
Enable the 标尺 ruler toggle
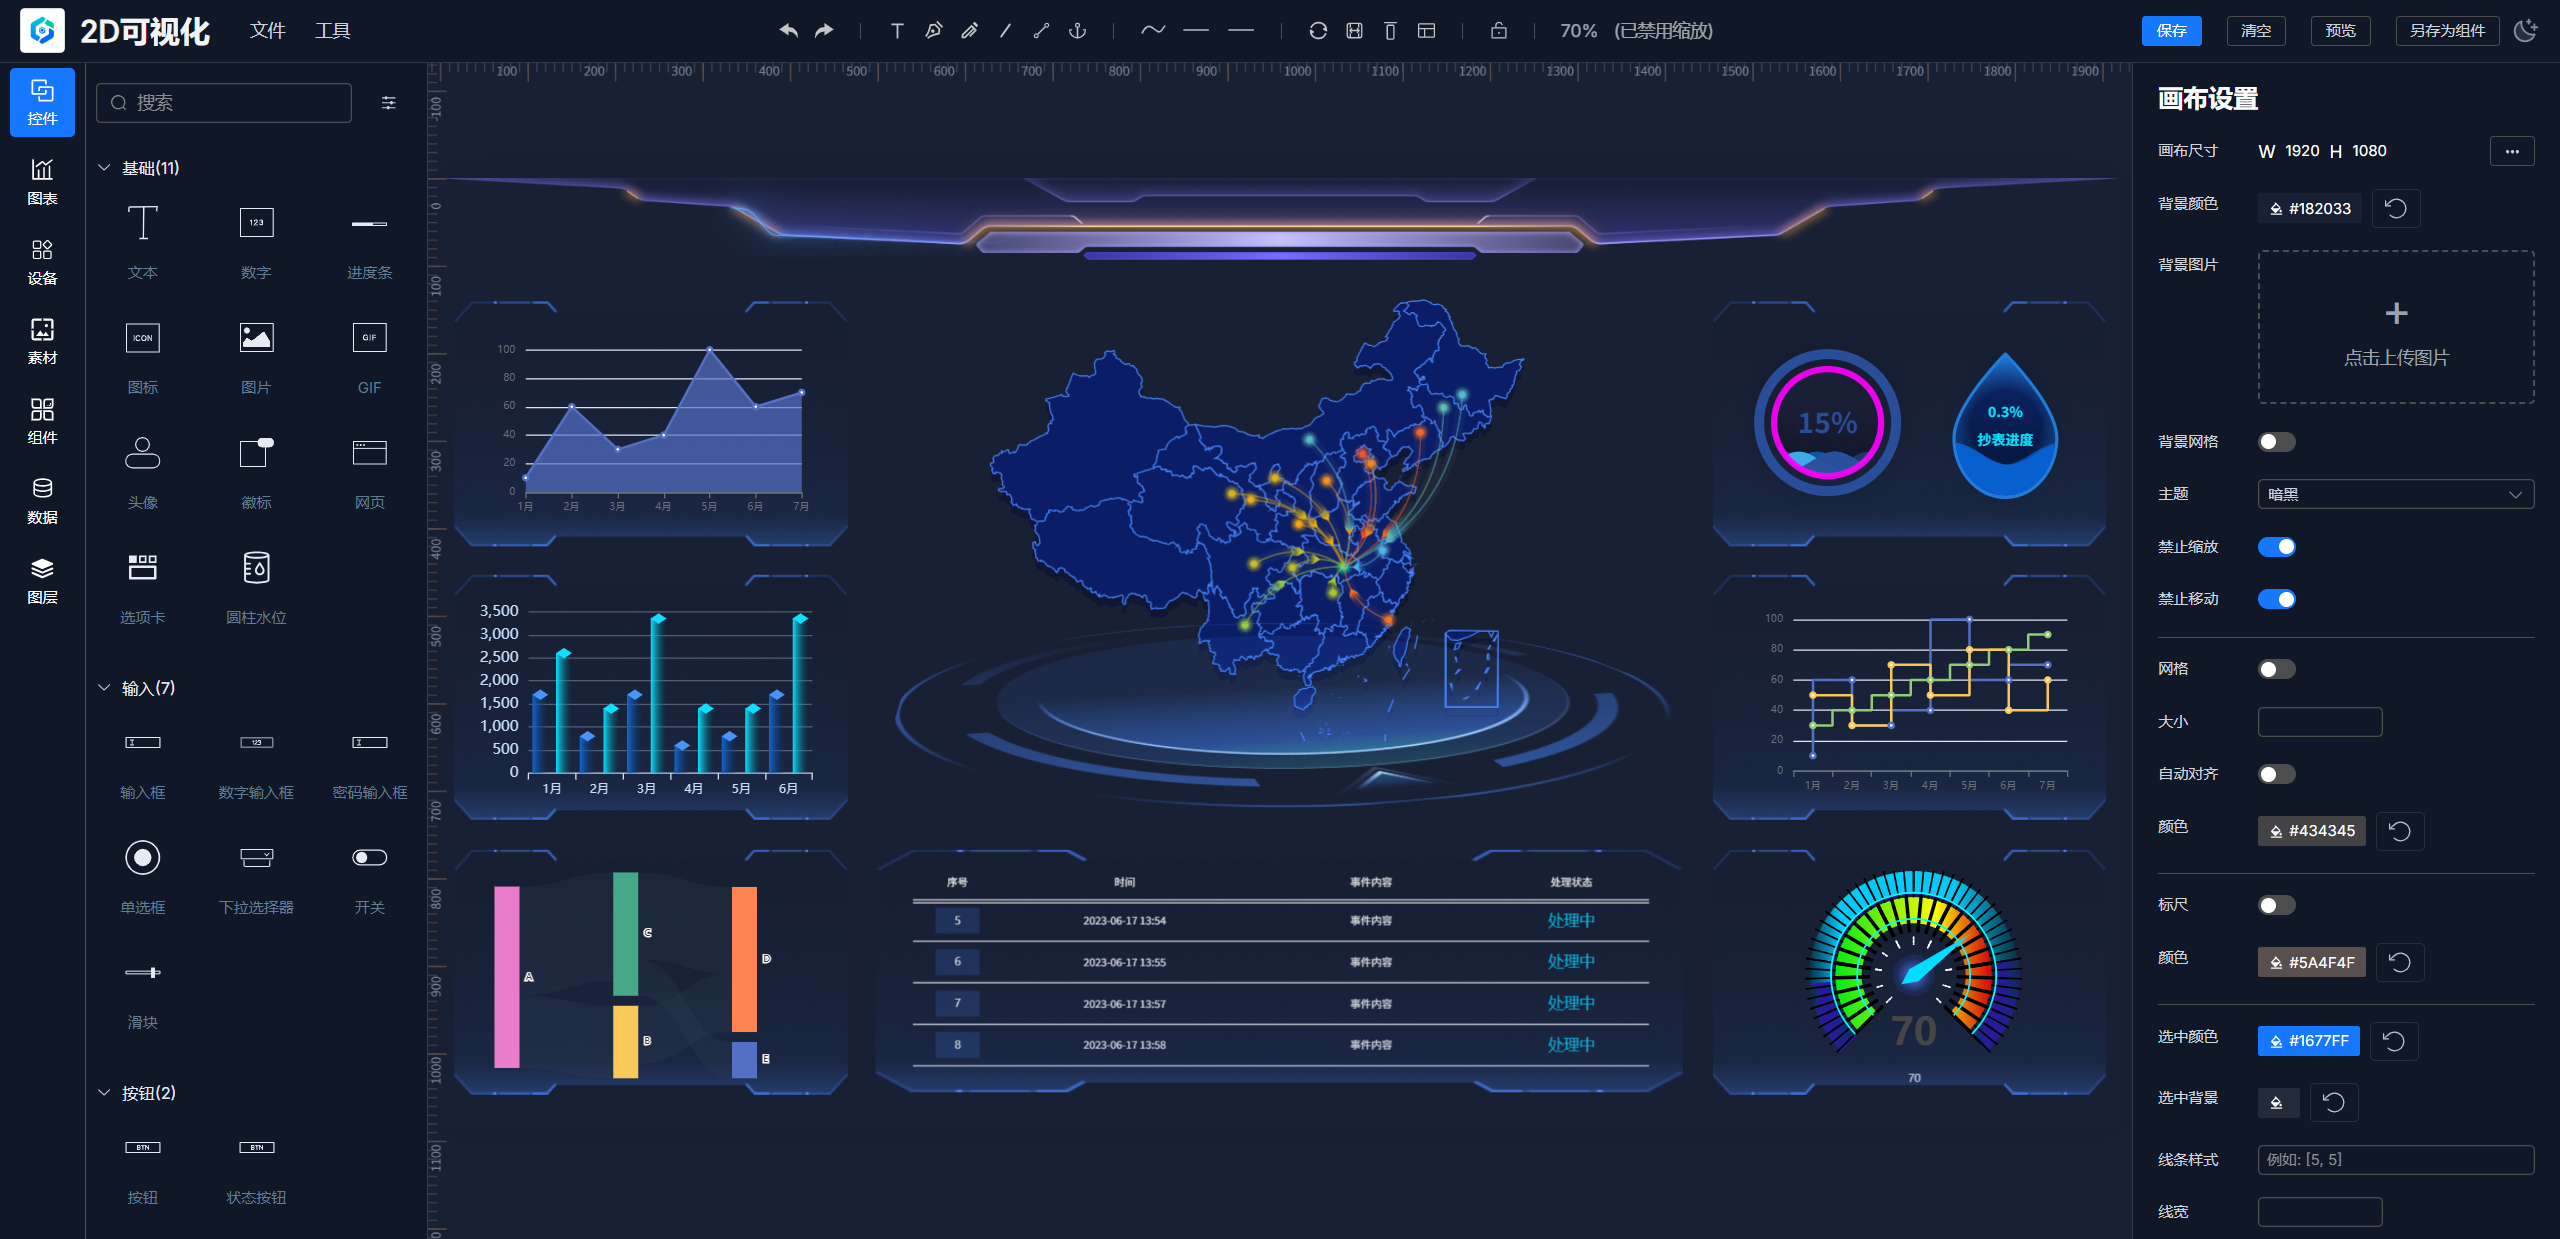(2277, 905)
